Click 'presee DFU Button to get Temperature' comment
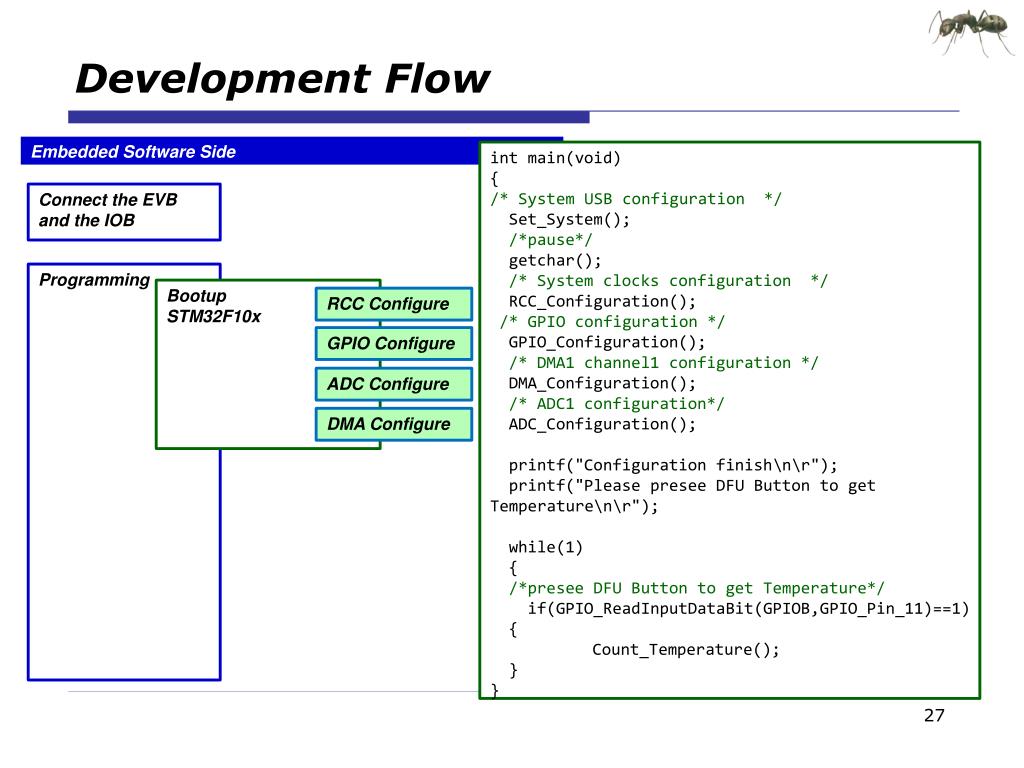 (x=697, y=588)
